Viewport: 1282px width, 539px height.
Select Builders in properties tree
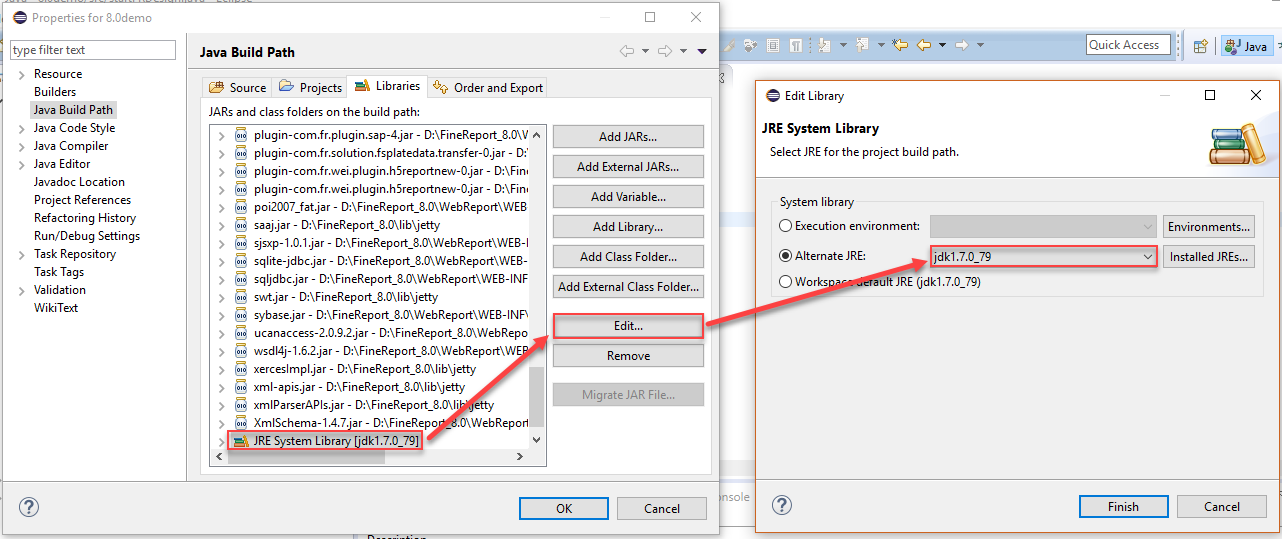(x=55, y=92)
